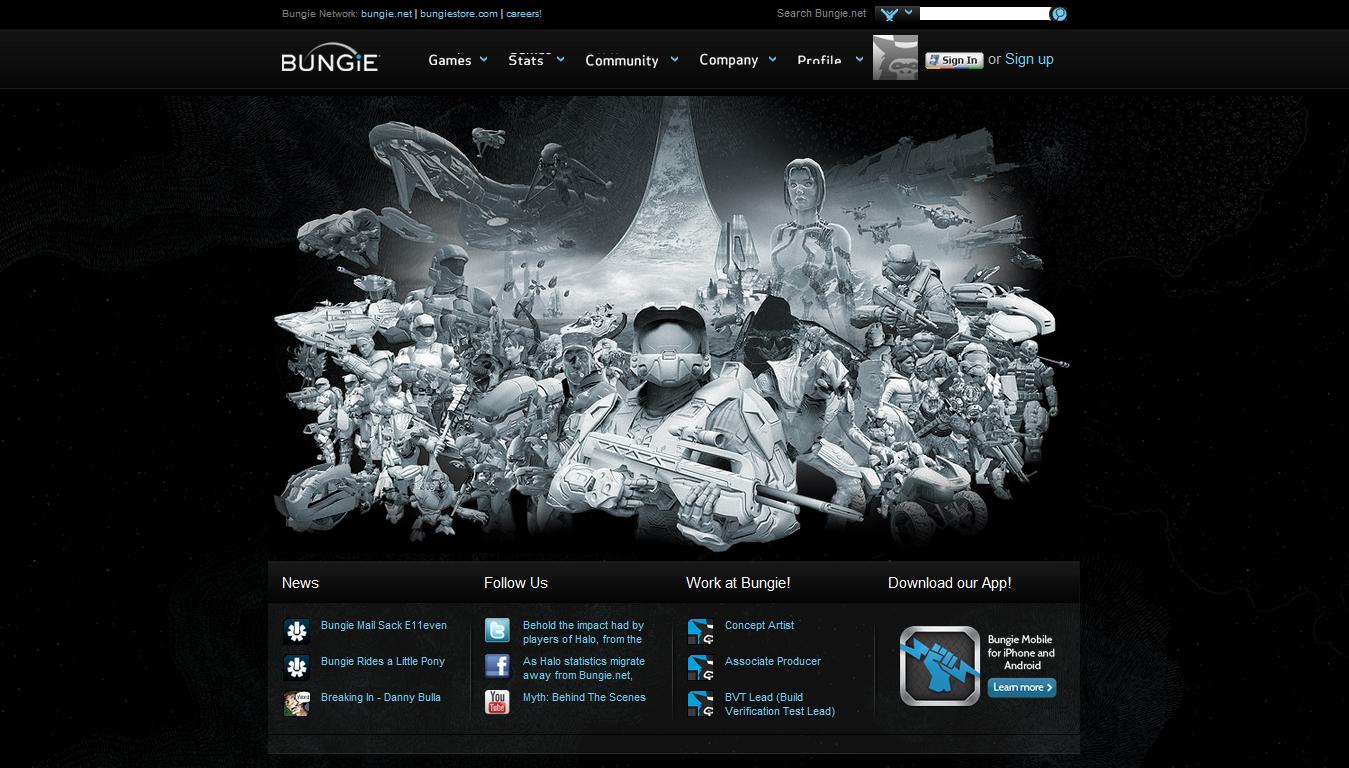Open Myth: Behind The Scenes link
The width and height of the screenshot is (1349, 768).
(584, 697)
